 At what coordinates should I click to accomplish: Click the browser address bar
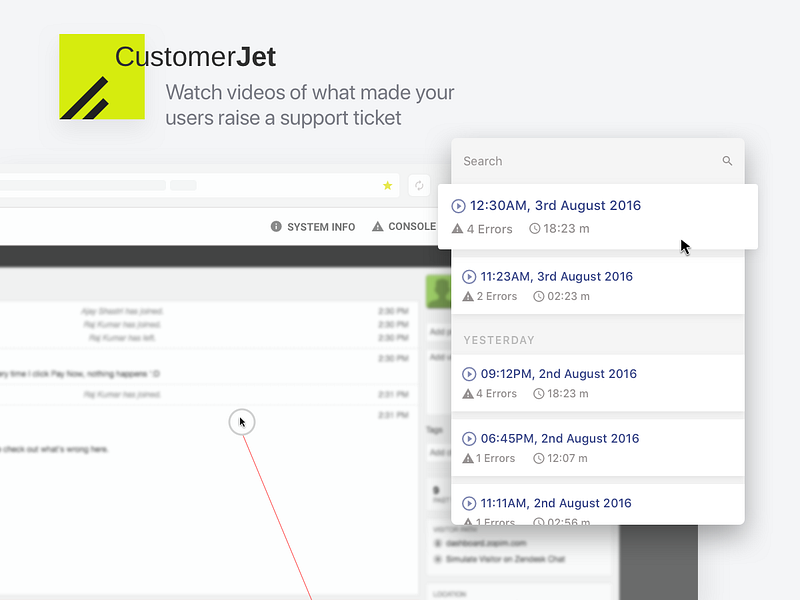[x=199, y=186]
